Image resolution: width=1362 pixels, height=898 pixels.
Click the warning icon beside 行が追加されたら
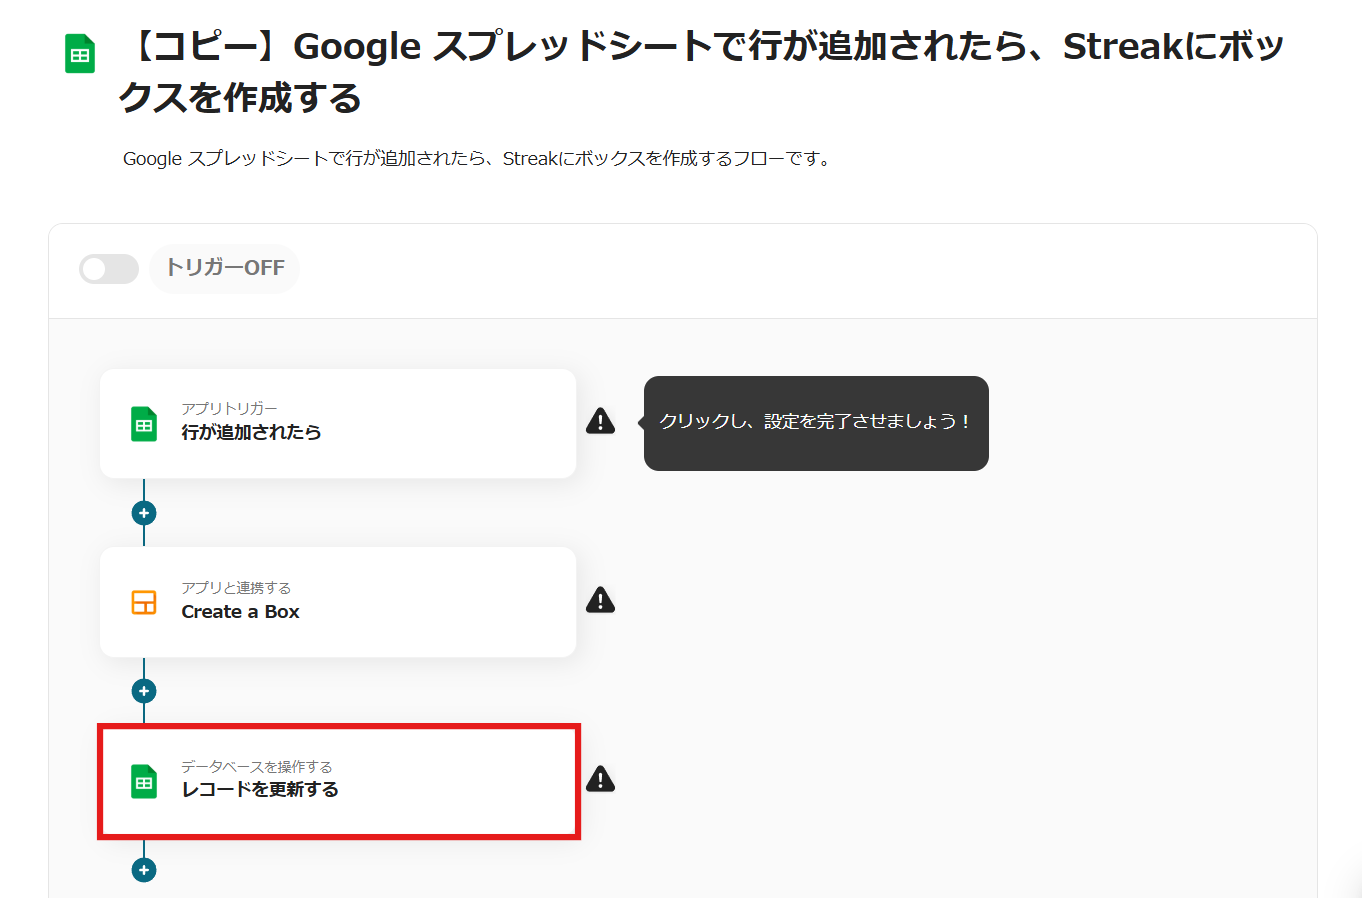pos(600,421)
